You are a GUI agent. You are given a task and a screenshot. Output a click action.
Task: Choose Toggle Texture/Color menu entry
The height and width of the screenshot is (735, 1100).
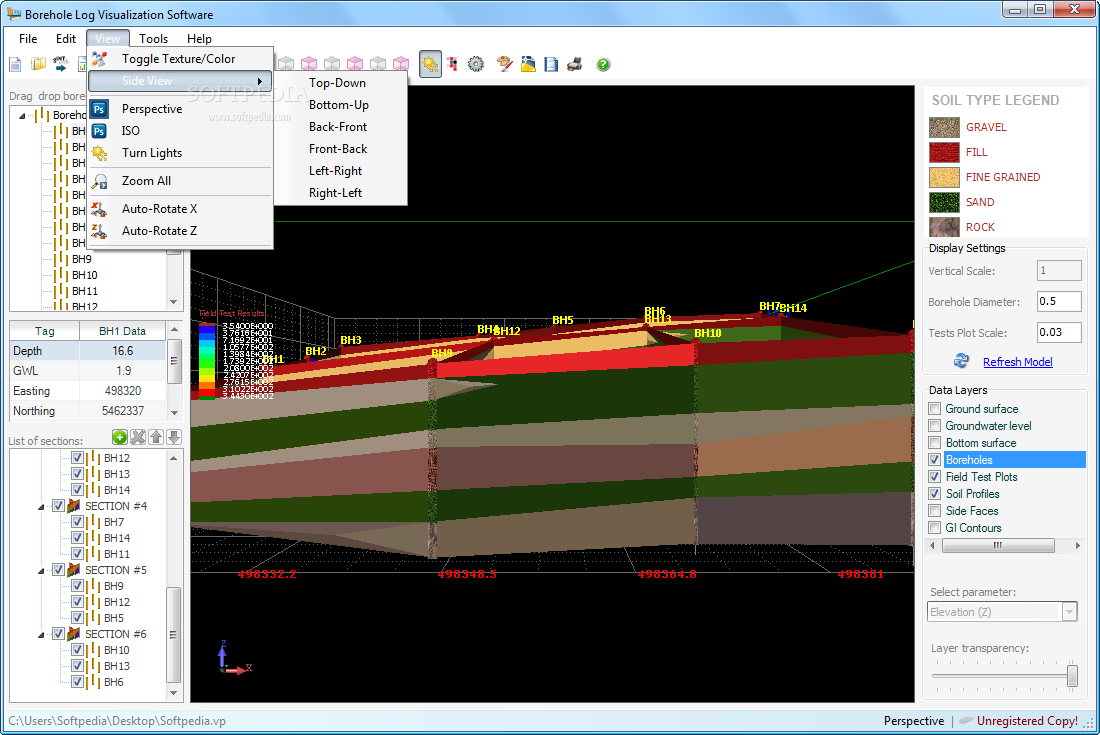(x=180, y=59)
